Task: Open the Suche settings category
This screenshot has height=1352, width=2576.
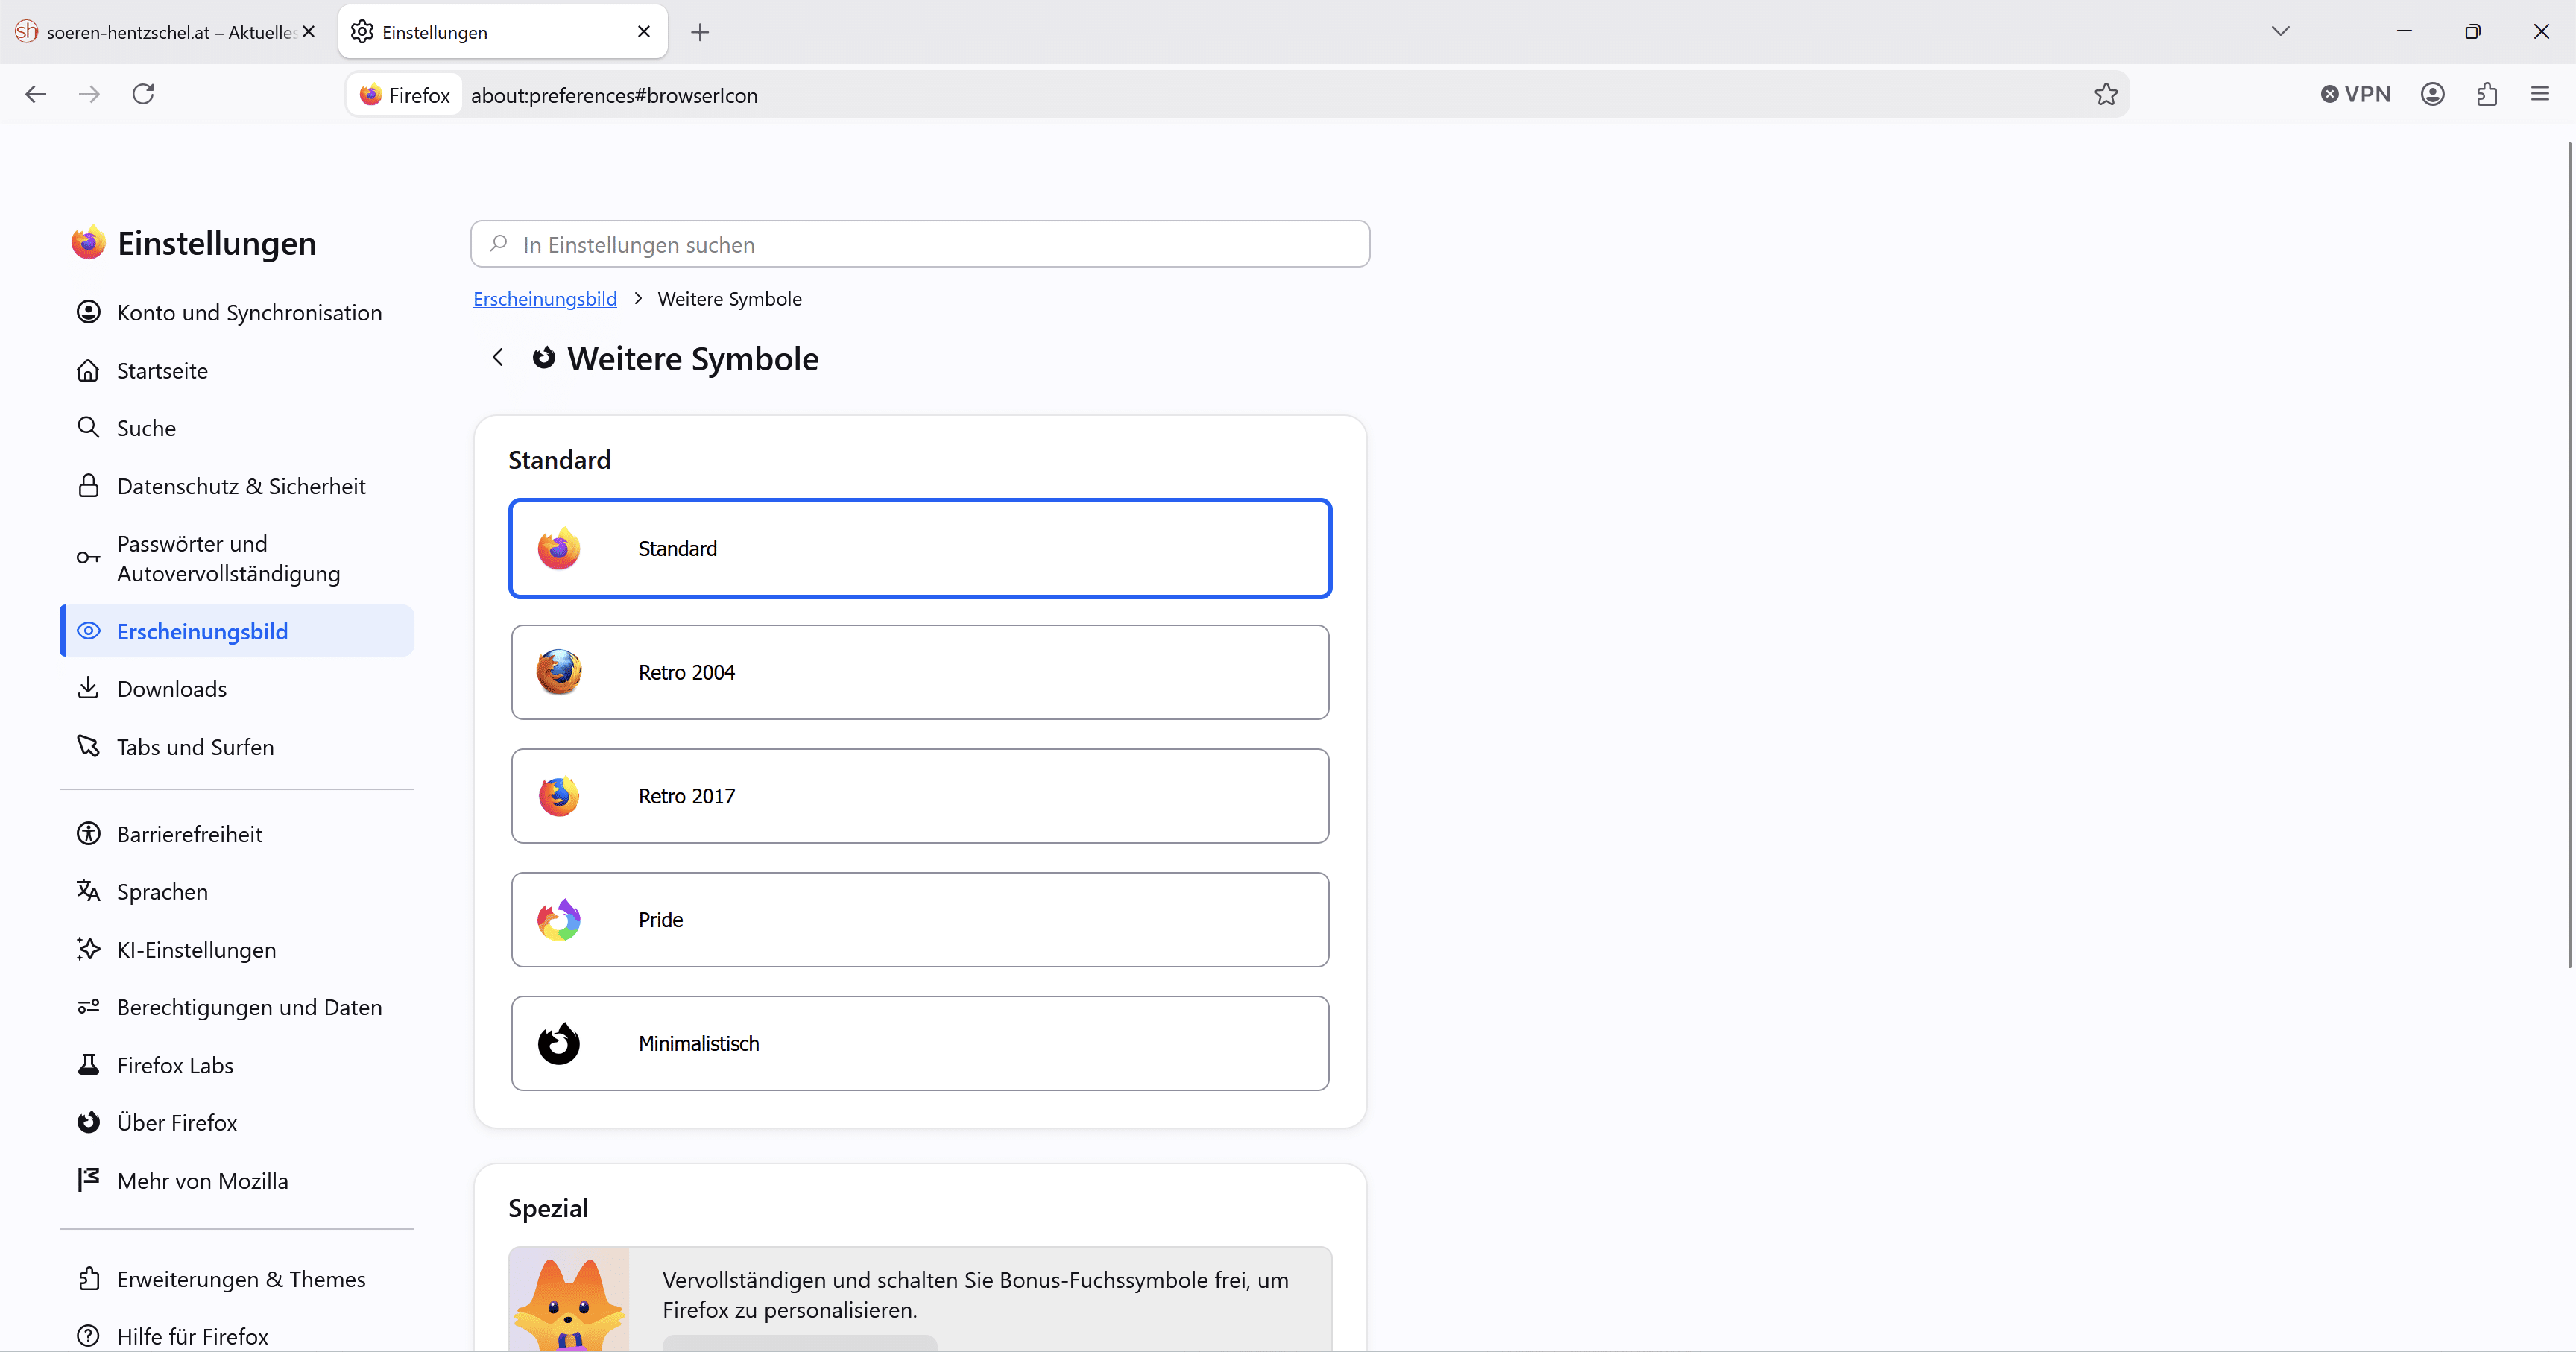Action: tap(237, 428)
